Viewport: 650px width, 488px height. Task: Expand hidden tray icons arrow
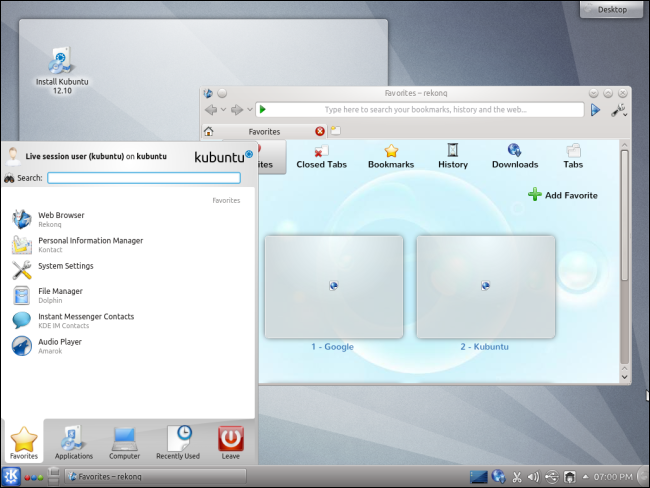585,477
